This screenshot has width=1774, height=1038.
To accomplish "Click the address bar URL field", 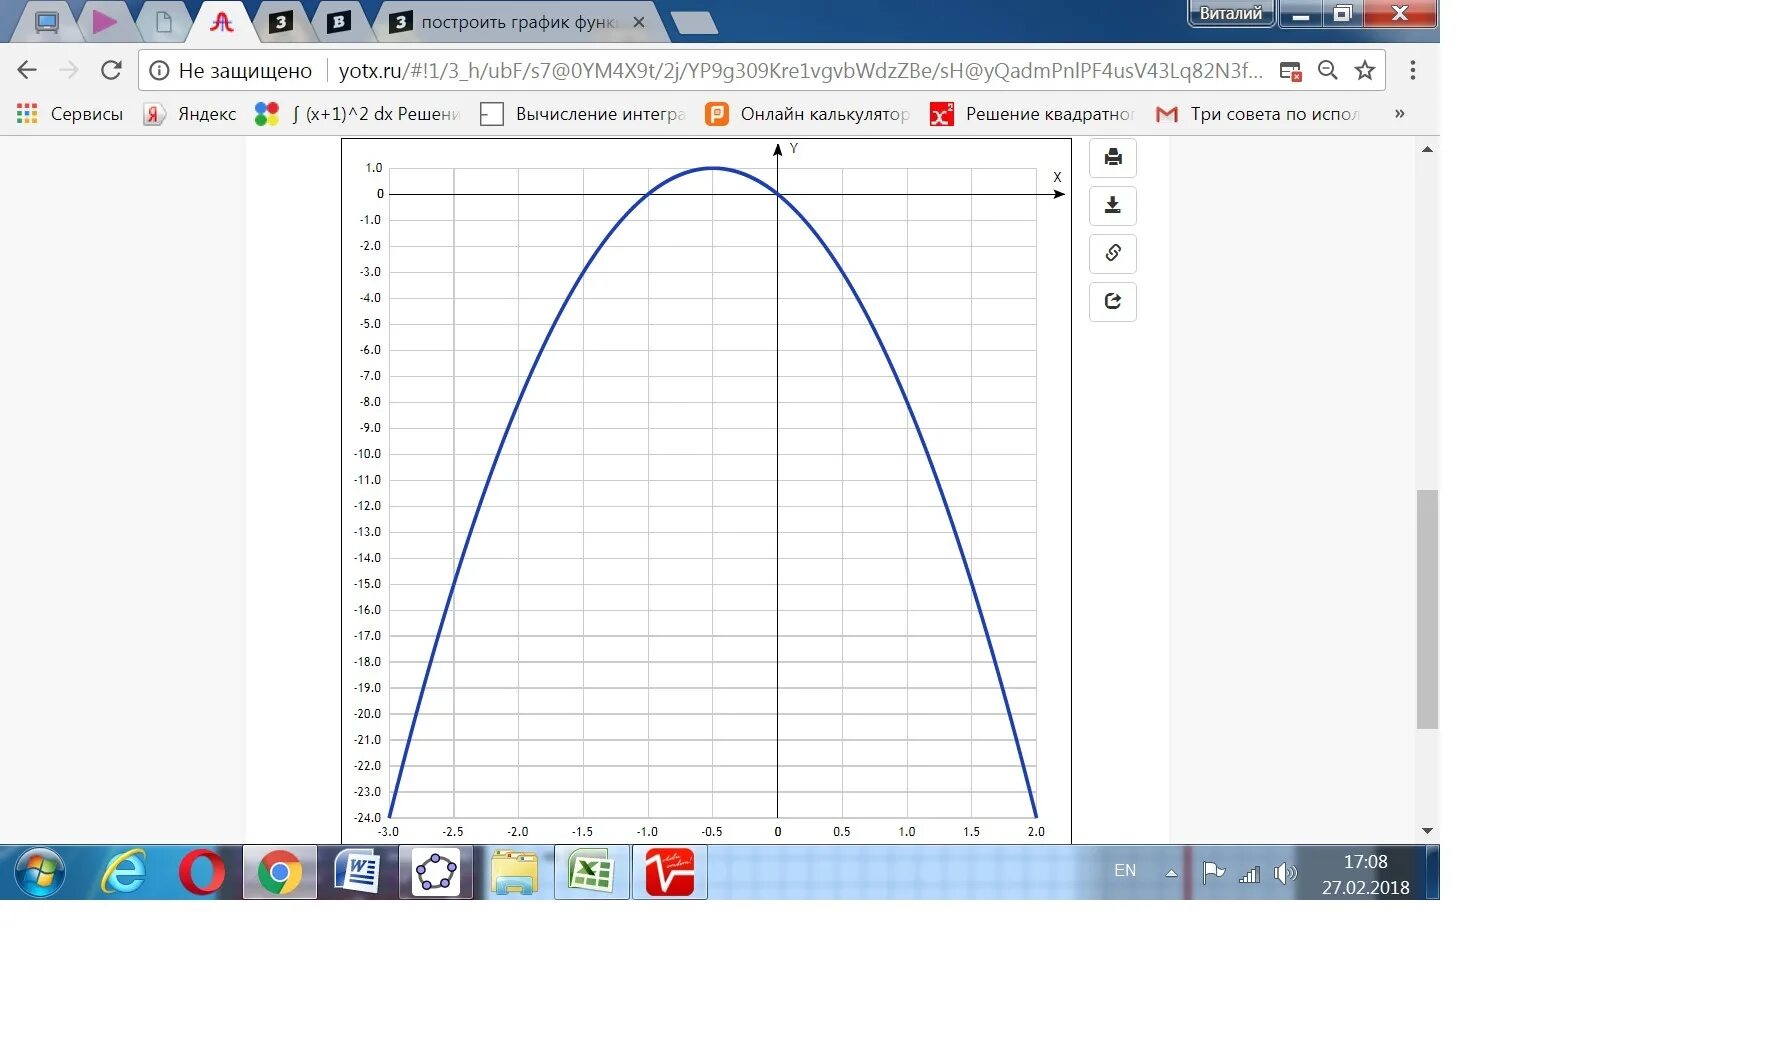I will click(800, 70).
